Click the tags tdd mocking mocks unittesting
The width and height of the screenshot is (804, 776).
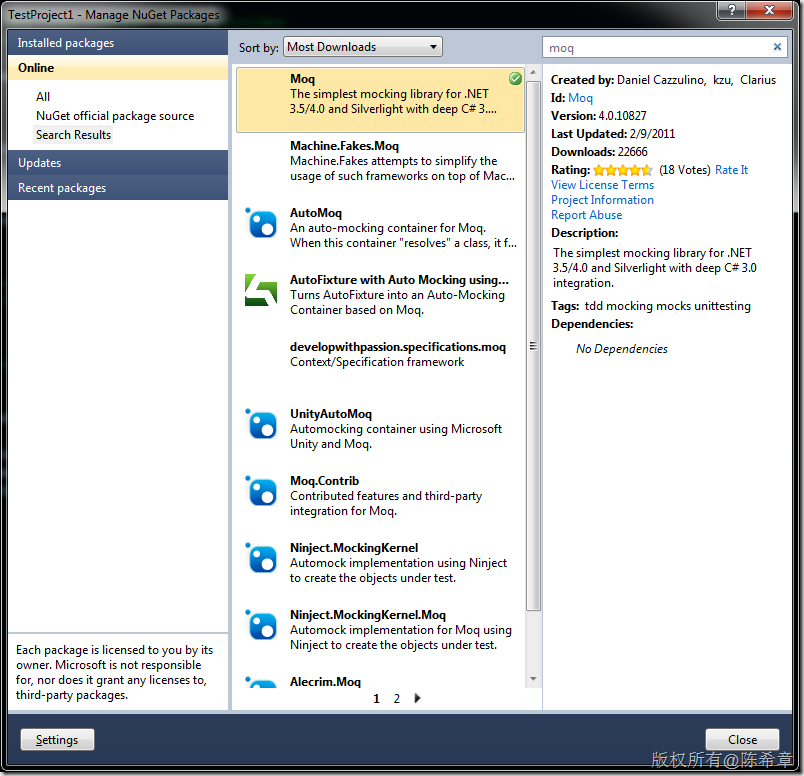[667, 306]
